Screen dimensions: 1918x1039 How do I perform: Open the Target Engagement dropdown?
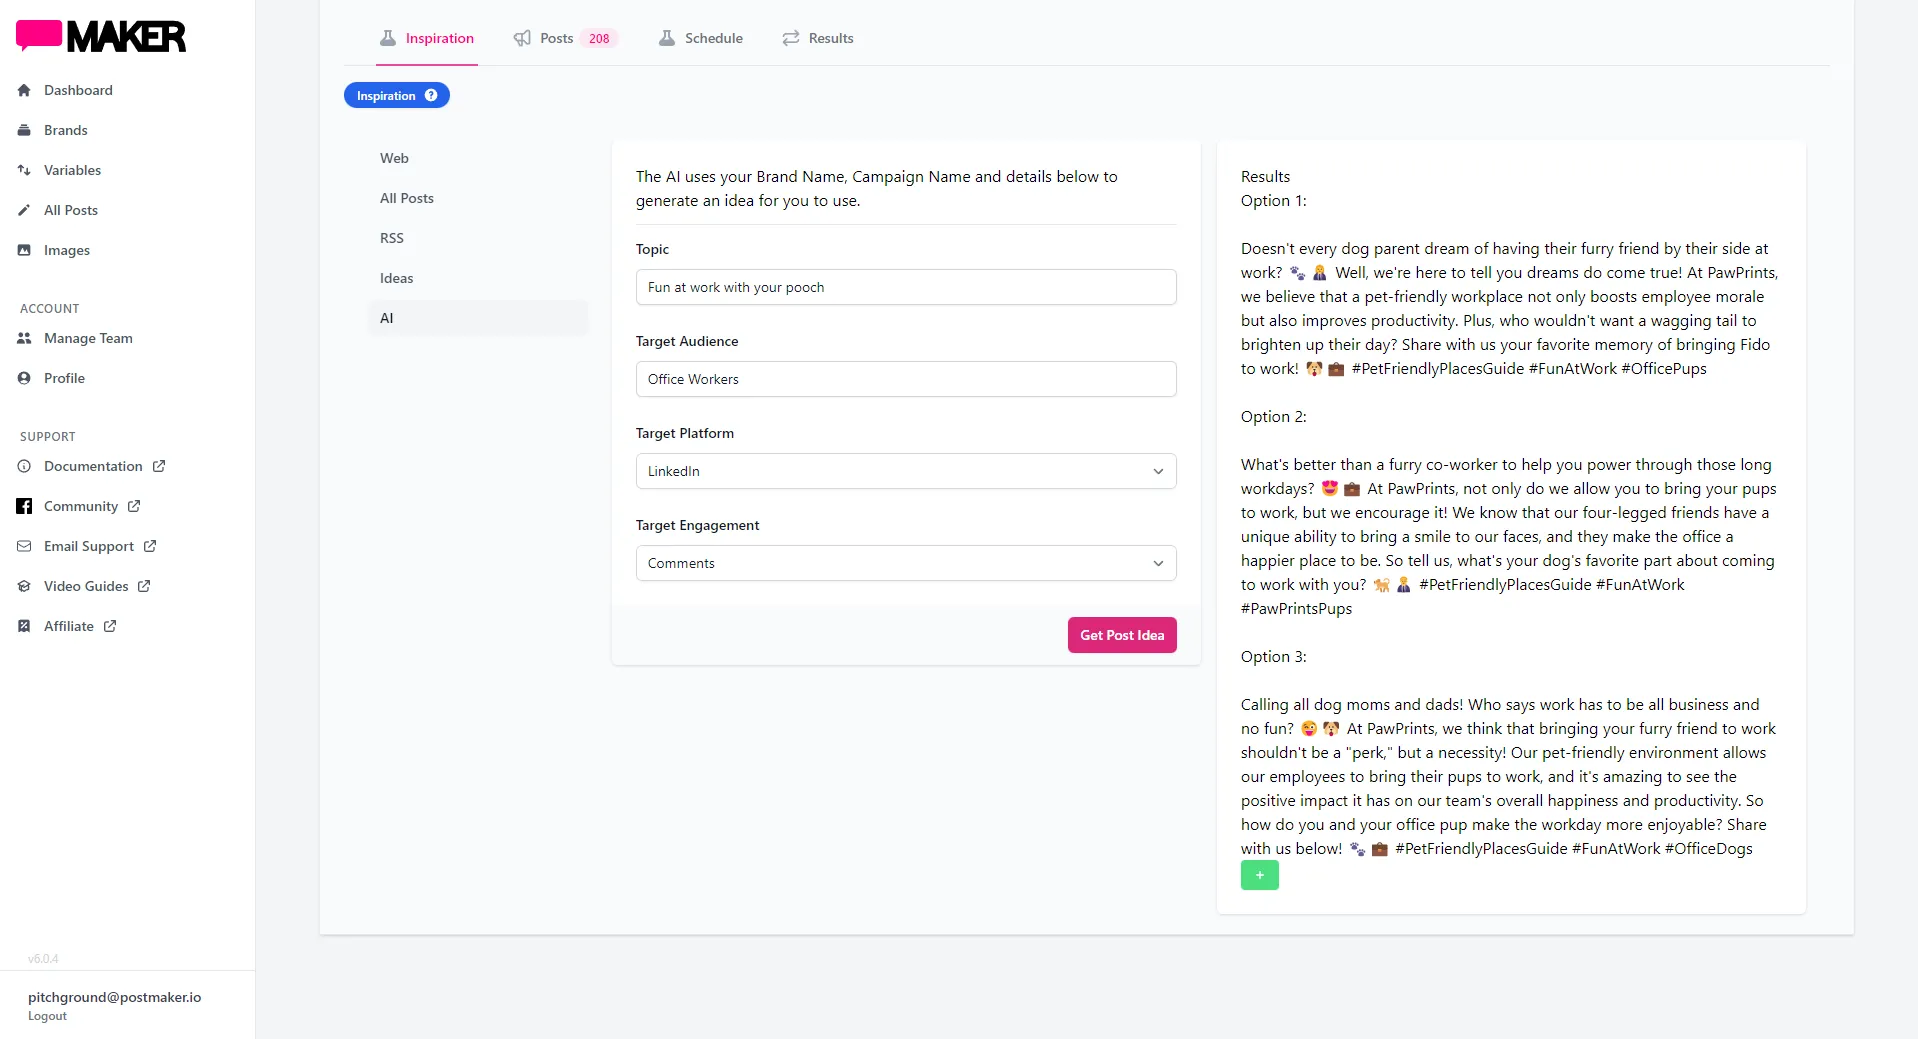pyautogui.click(x=906, y=563)
